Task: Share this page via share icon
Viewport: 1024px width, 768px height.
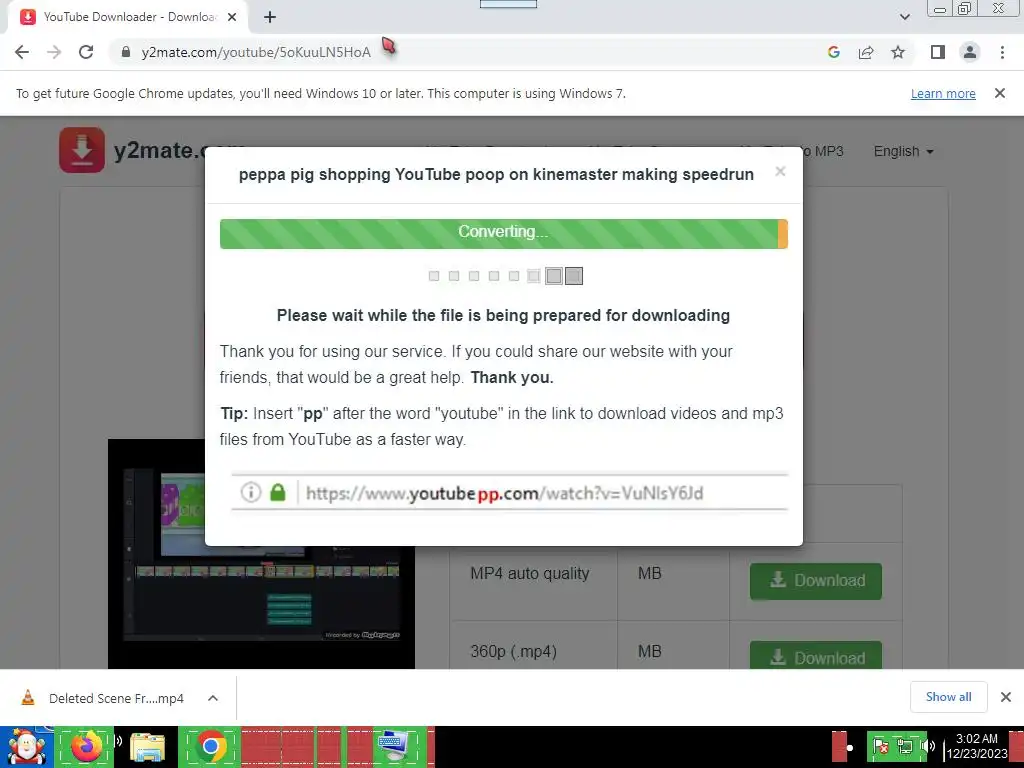Action: click(x=866, y=52)
